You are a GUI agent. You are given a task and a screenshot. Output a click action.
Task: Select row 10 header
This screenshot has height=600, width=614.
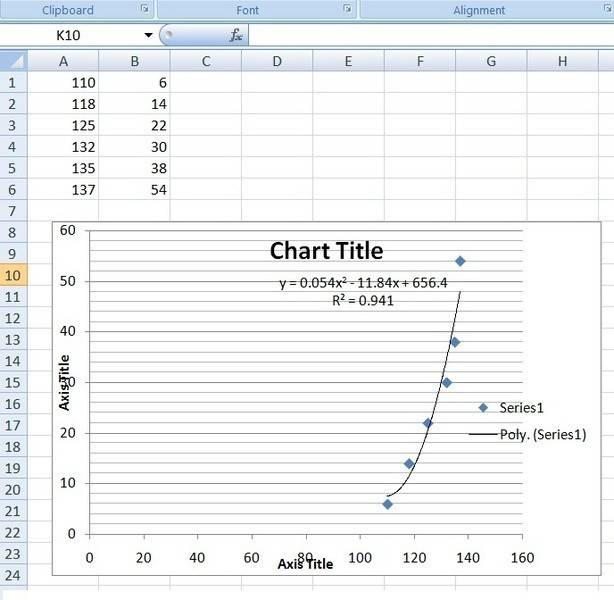point(13,275)
